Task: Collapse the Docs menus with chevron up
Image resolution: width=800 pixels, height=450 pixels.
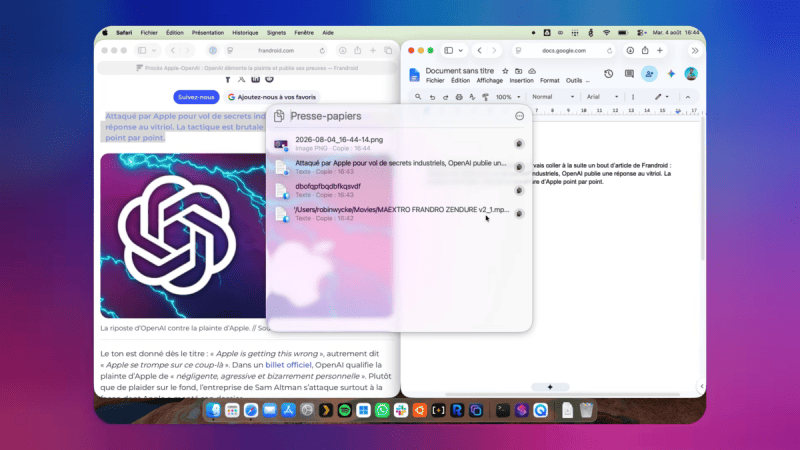Action: tap(688, 97)
